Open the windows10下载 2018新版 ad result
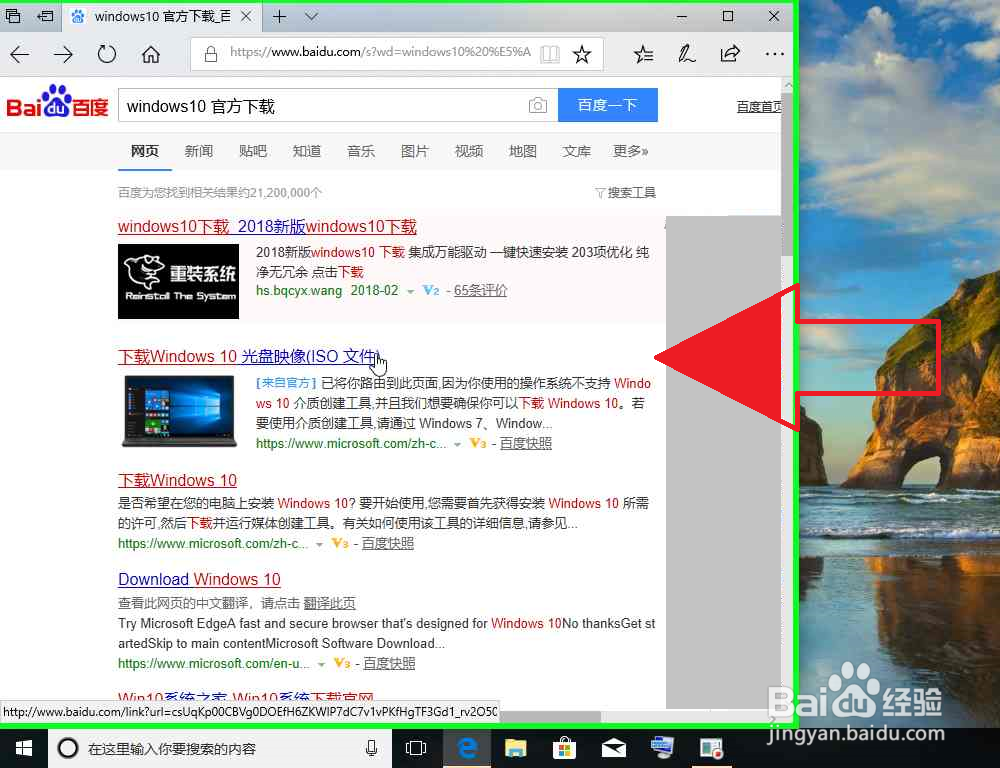Viewport: 1000px width, 768px height. pos(267,227)
